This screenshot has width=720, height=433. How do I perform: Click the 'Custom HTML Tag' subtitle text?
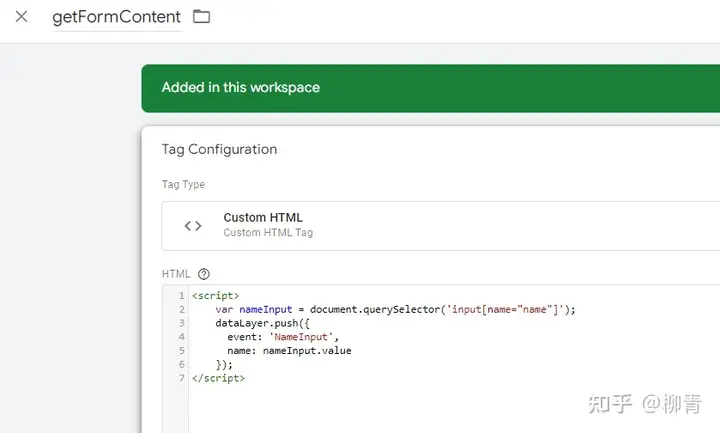pyautogui.click(x=268, y=233)
